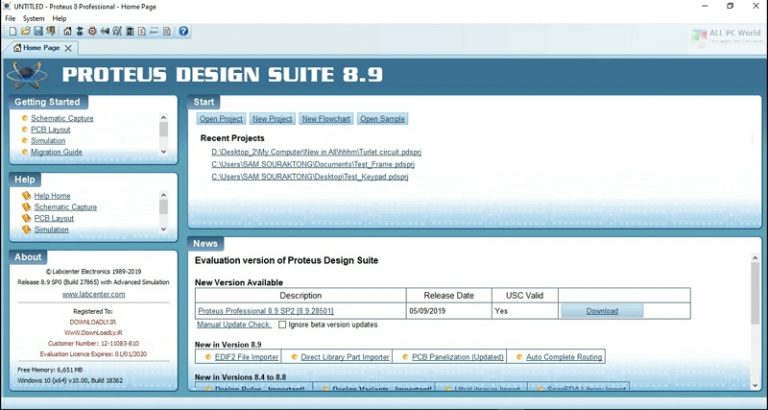This screenshot has width=768, height=410.
Task: Click the bullet icon beside Schematic Capture in Getting Started
Action: [x=24, y=118]
